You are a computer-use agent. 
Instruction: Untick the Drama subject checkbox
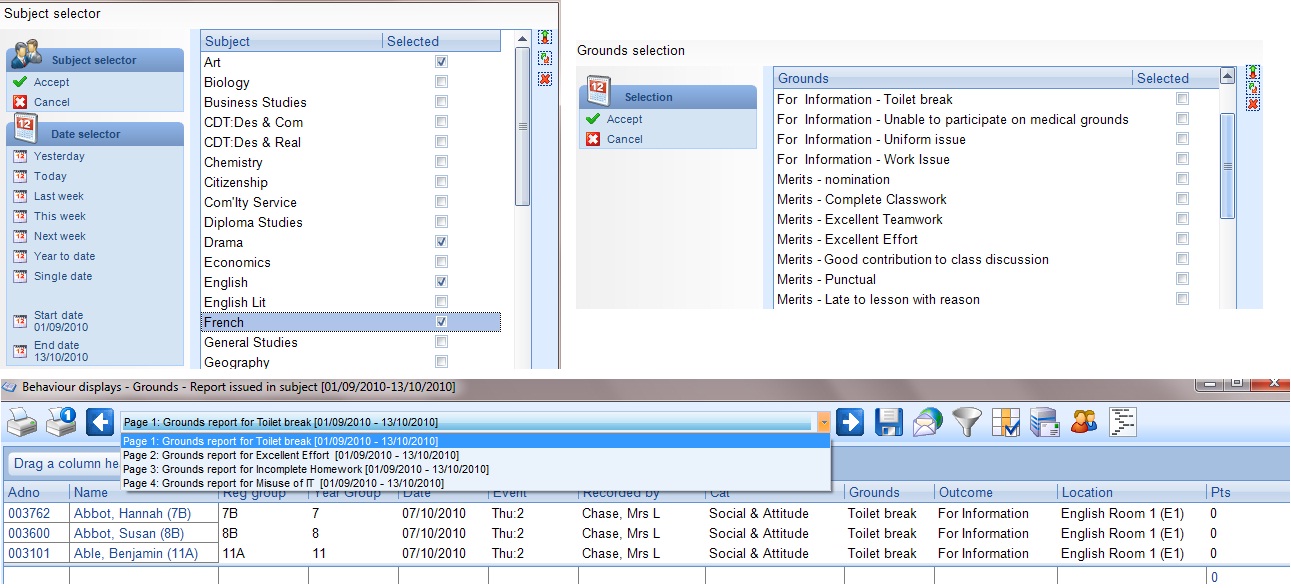[441, 242]
